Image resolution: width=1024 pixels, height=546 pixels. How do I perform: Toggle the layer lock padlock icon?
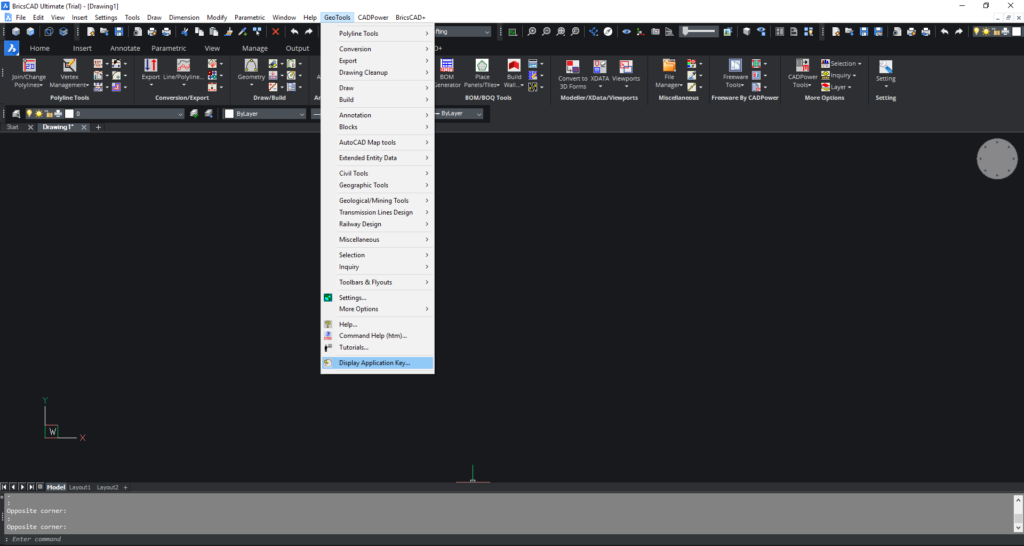(x=49, y=114)
